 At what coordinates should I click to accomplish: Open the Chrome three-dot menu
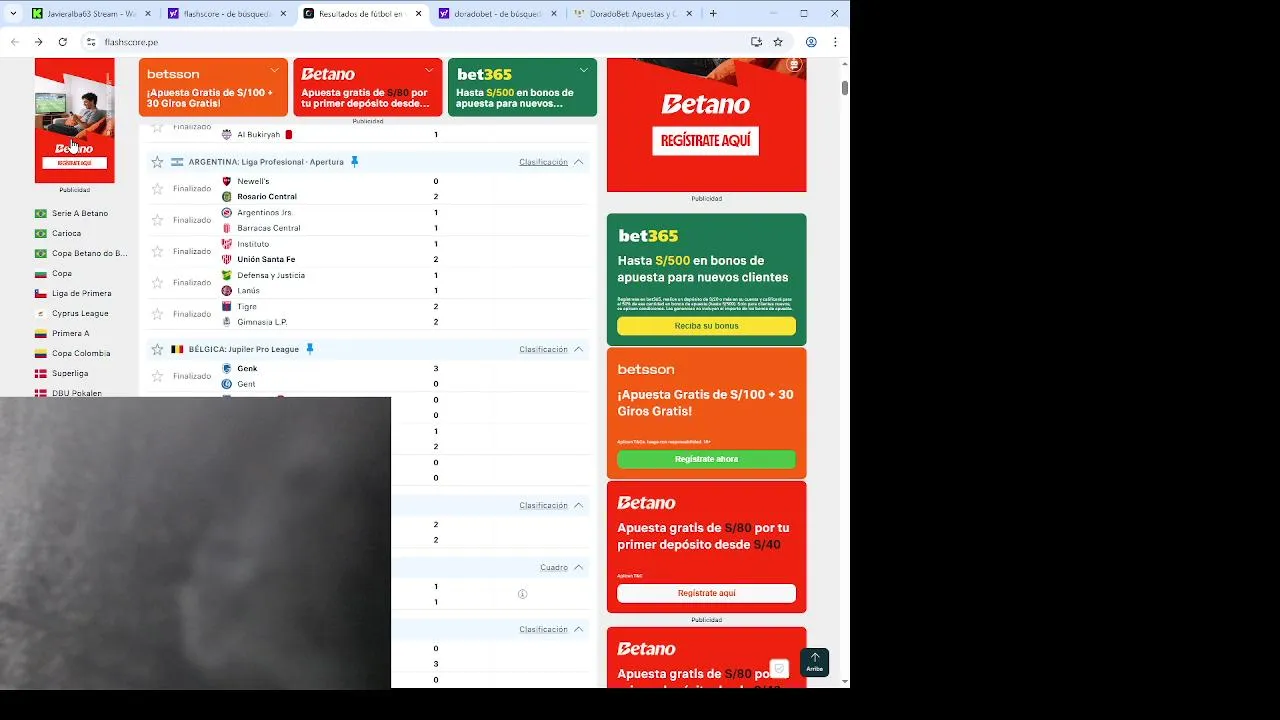pos(835,42)
